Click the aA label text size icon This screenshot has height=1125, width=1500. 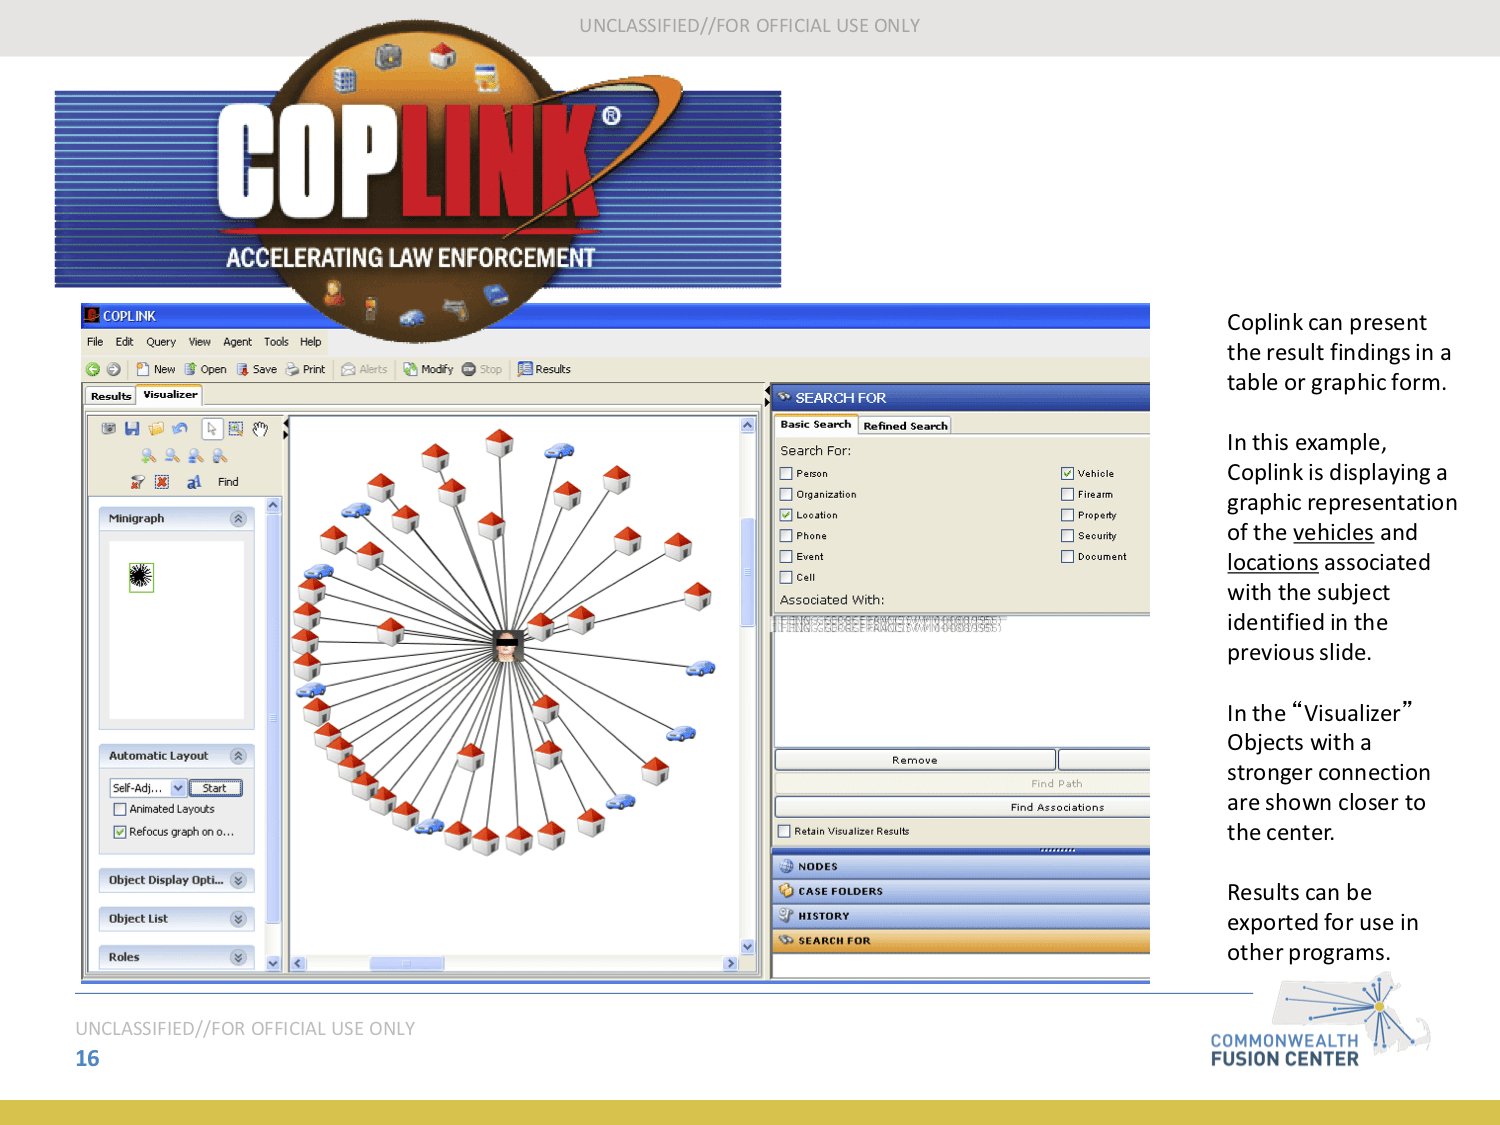[x=194, y=482]
